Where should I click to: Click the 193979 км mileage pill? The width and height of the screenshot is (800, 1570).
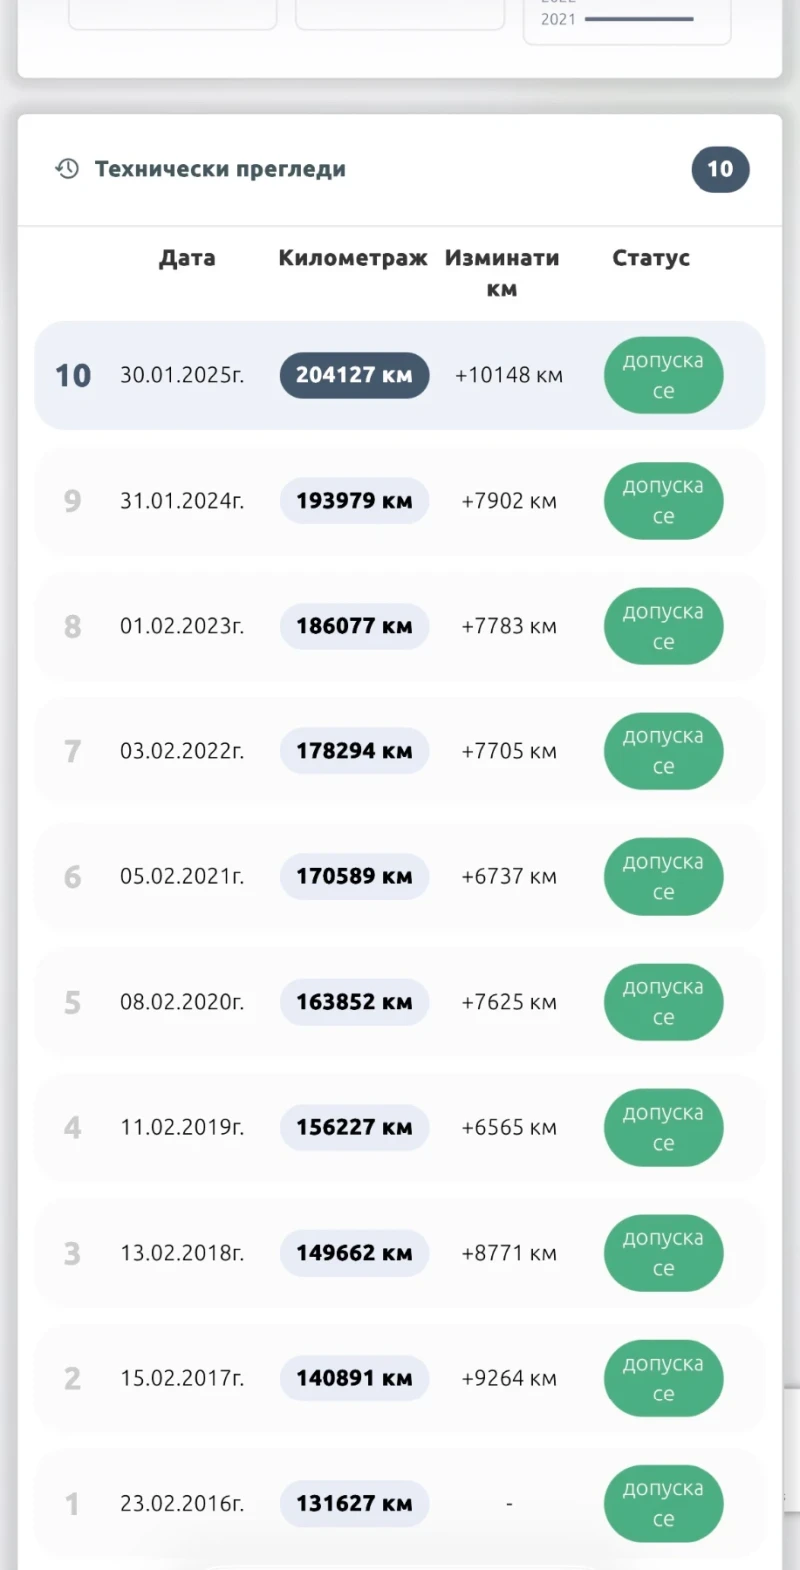click(x=354, y=501)
